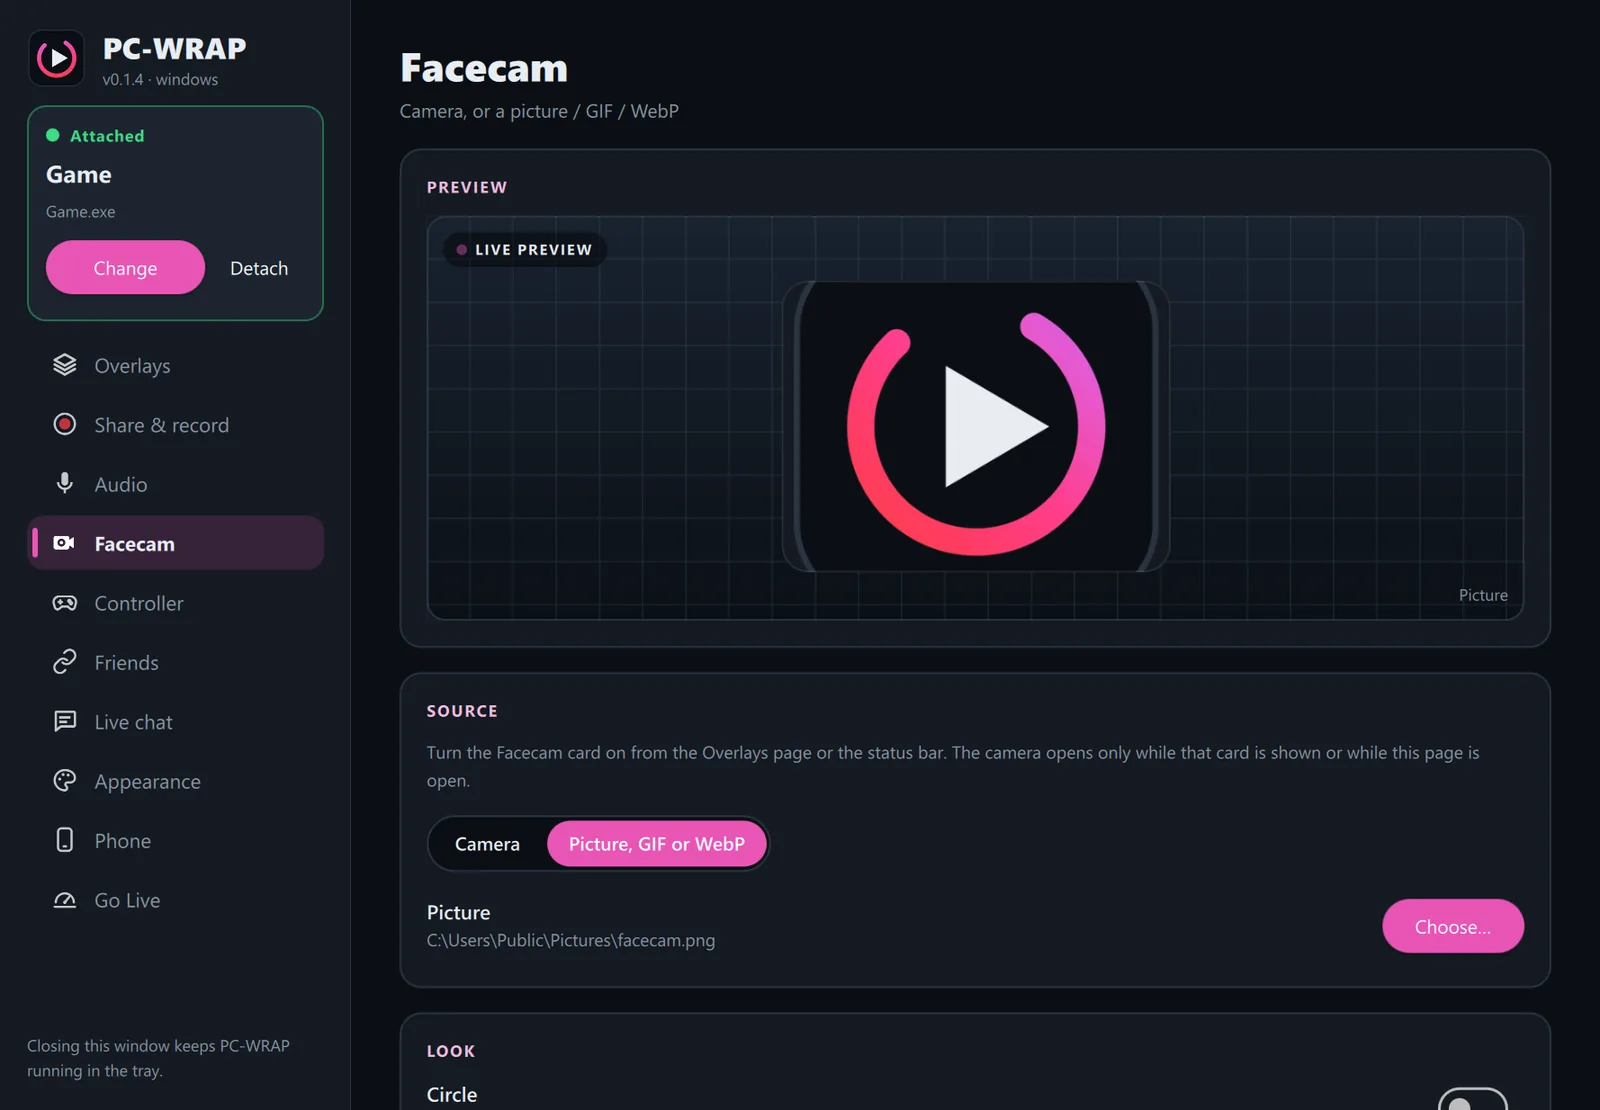Click the Facecam camera icon
The image size is (1600, 1110).
tap(64, 543)
